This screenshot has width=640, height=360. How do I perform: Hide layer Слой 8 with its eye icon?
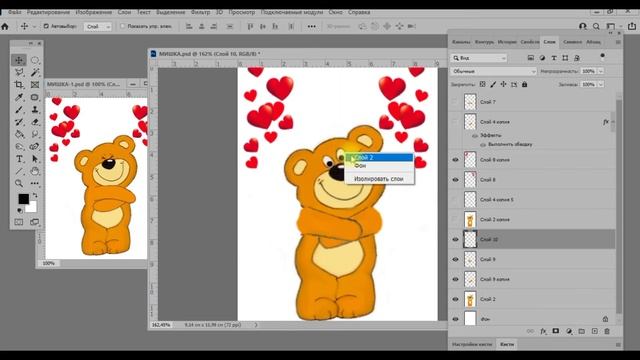click(456, 180)
